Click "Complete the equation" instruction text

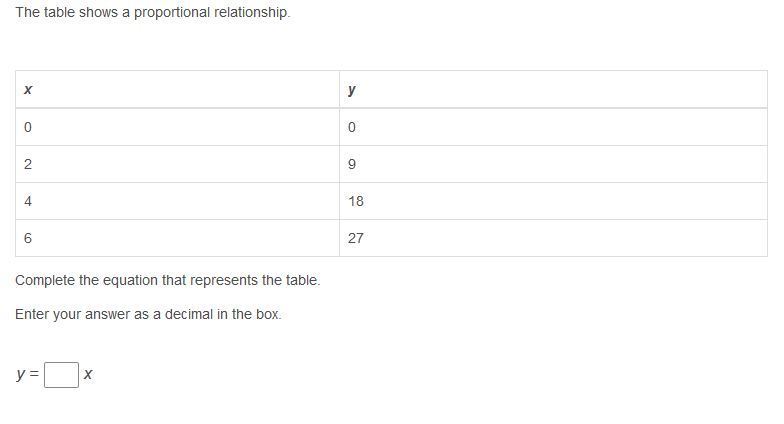coord(167,280)
